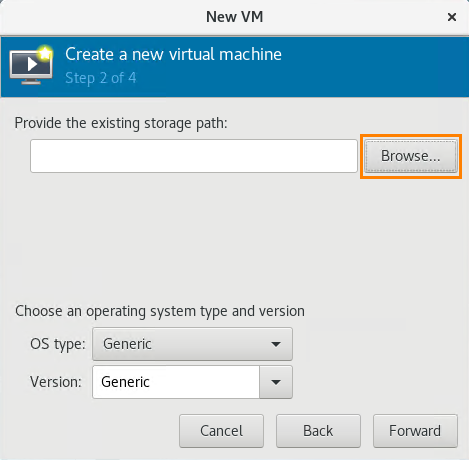This screenshot has height=460, width=469.
Task: Go Back to the previous step
Action: click(318, 431)
